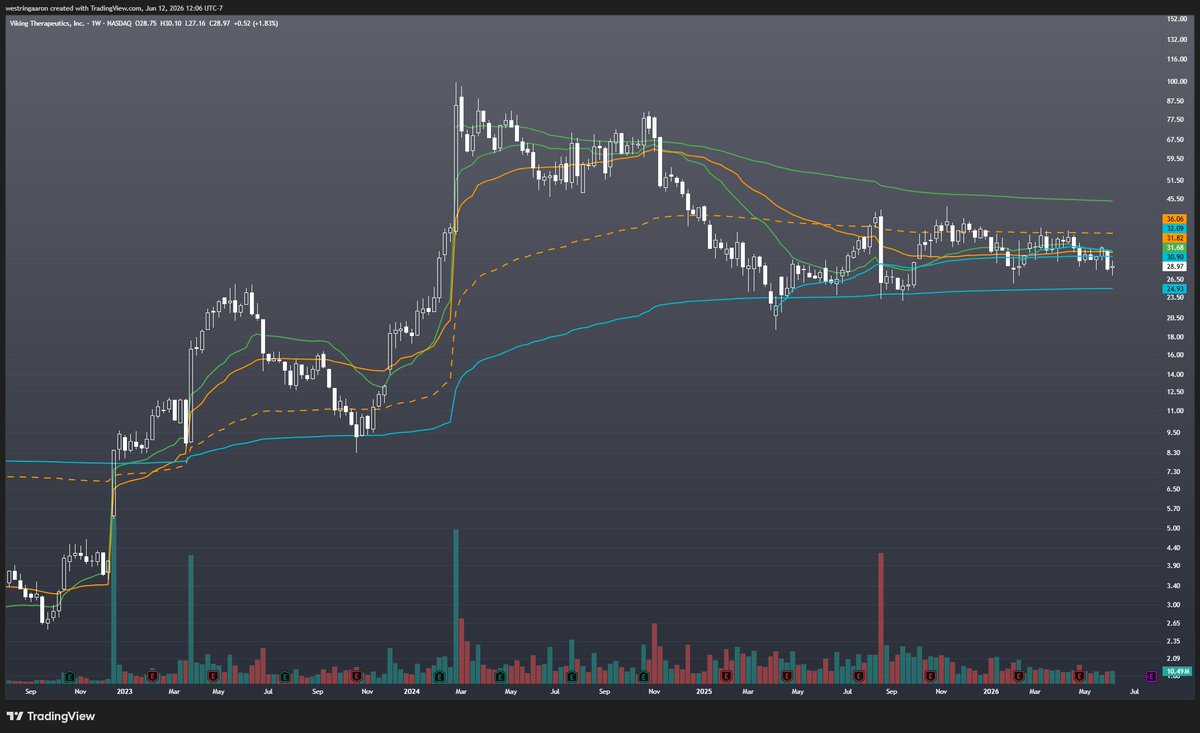Viewport: 1200px width, 733px height.
Task: Click the Viking Therapeutics, Inc. symbol title
Action: (x=47, y=24)
